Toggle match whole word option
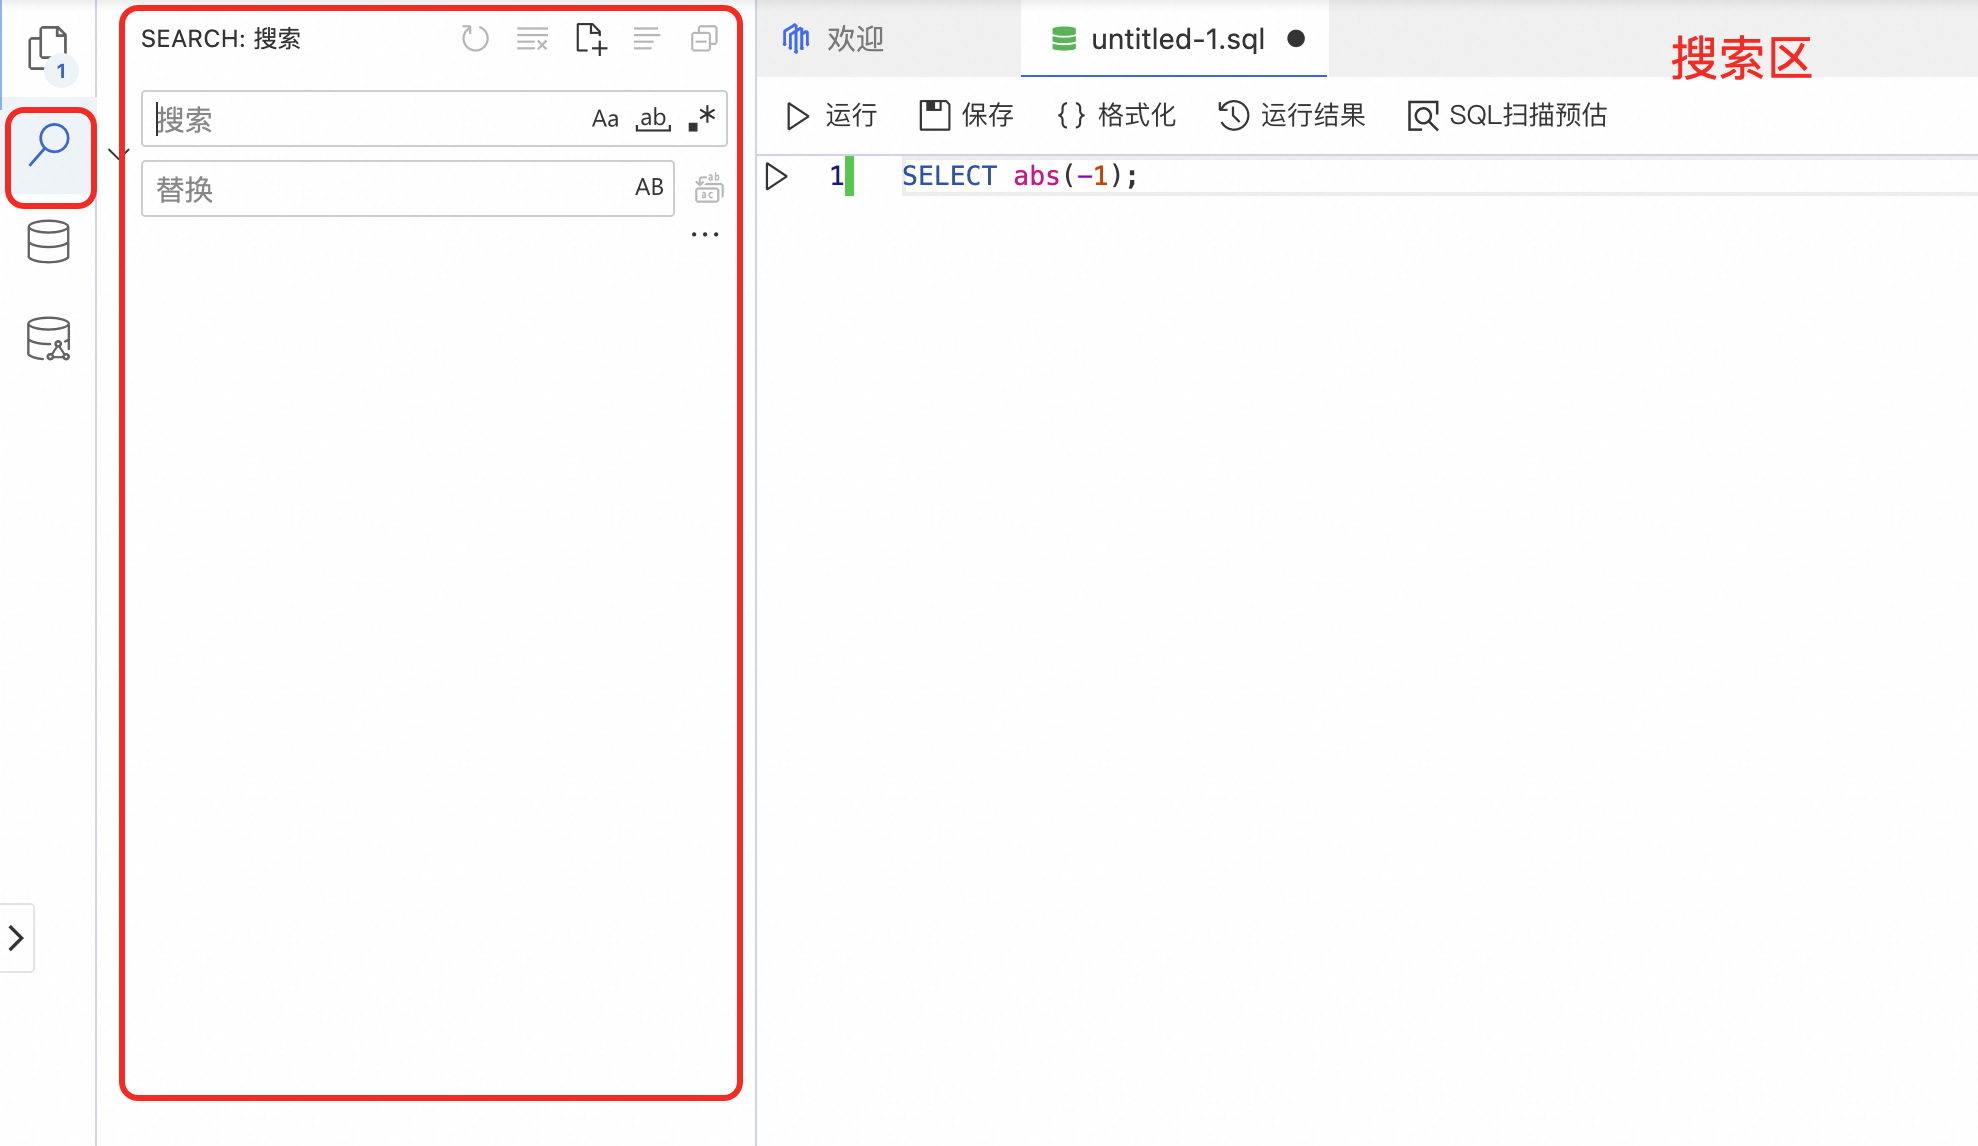 (x=653, y=119)
